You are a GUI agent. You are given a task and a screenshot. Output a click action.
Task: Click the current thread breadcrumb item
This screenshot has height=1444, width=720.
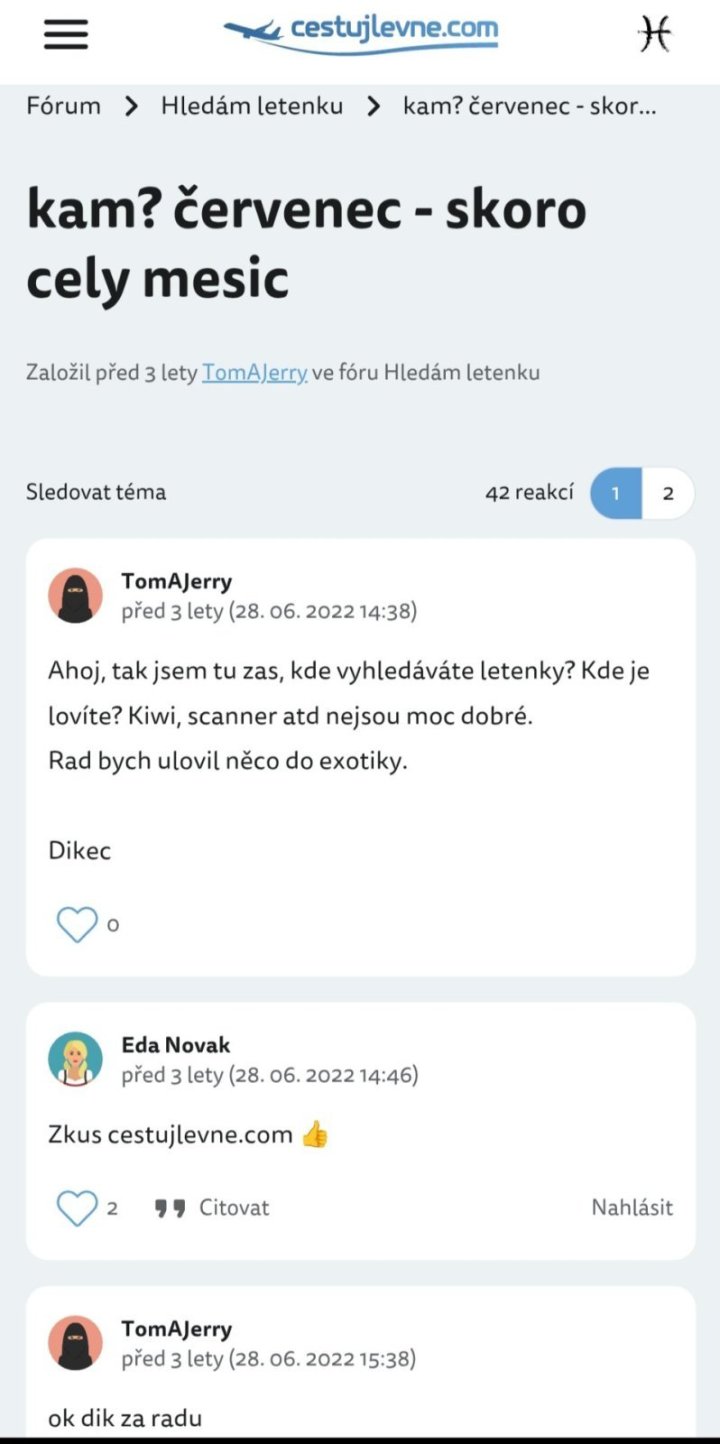tap(529, 106)
